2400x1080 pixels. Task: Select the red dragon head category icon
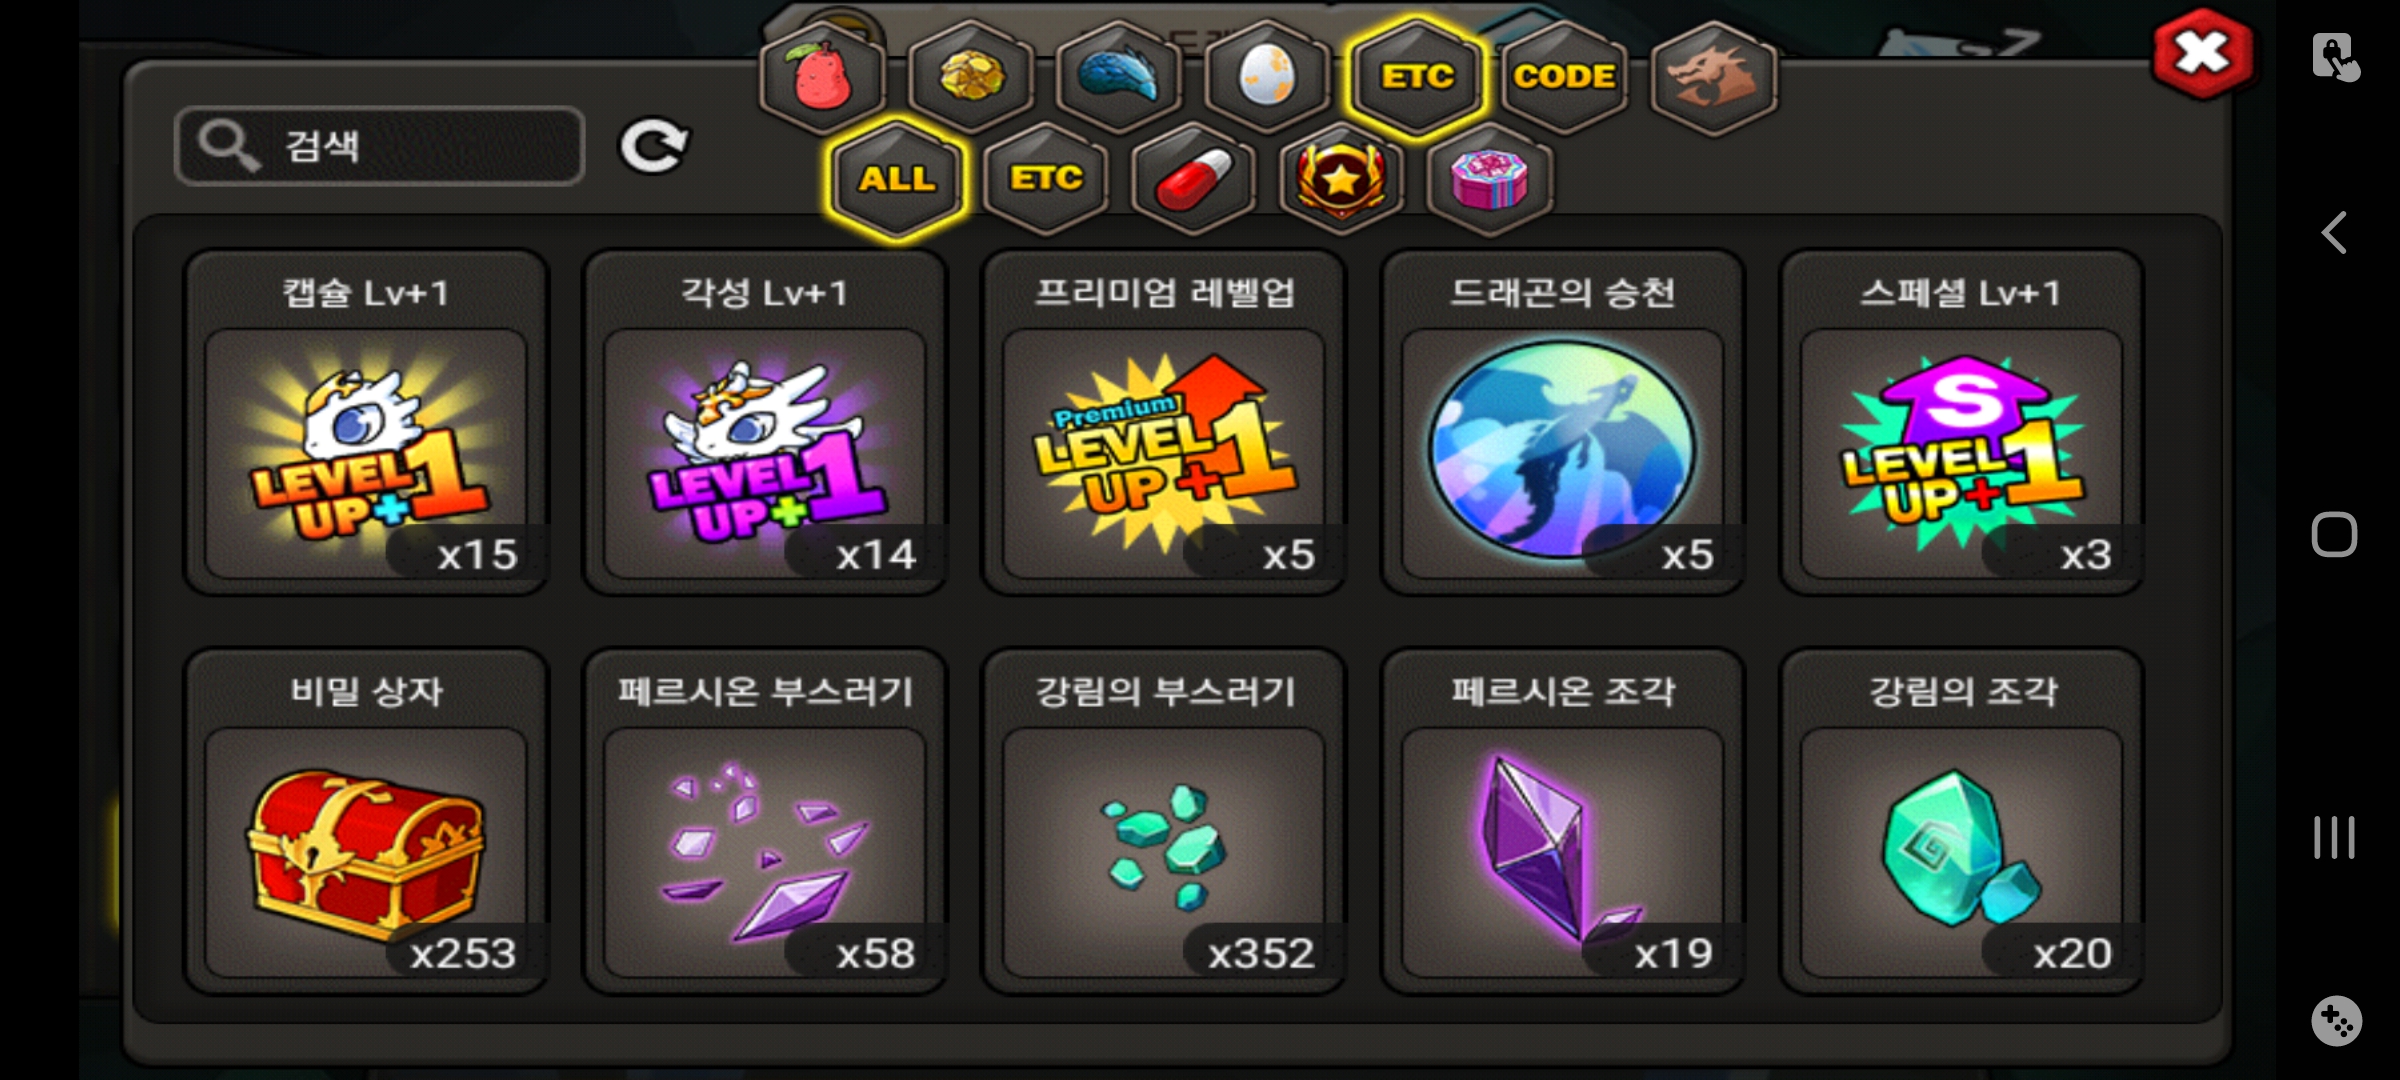pos(1713,77)
